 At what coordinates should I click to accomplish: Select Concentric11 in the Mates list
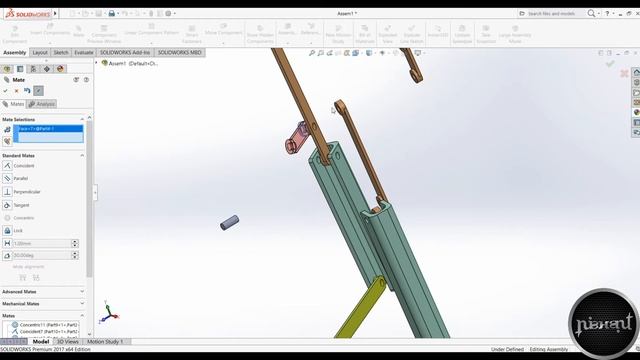[x=45, y=325]
